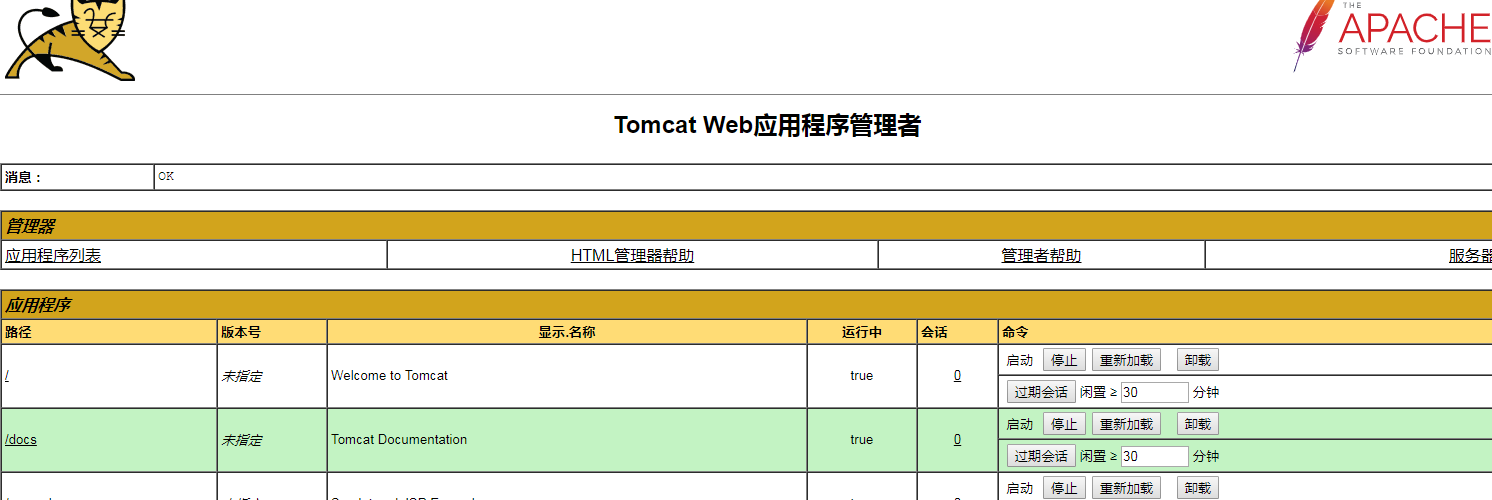The image size is (1492, 500).
Task: Click 过期会话 button in the /docs row
Action: (1041, 456)
